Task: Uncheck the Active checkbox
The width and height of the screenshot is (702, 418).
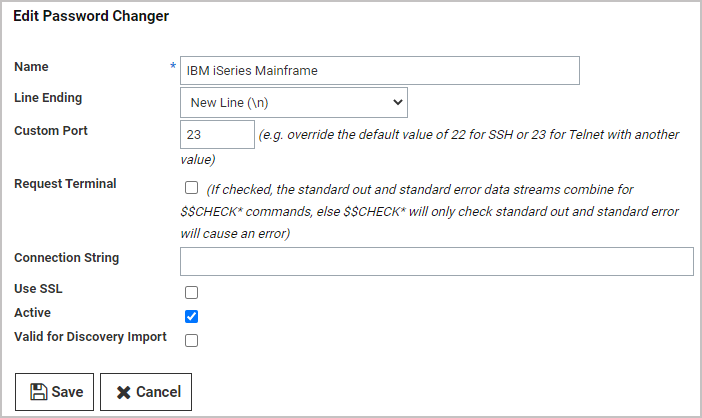Action: (192, 316)
